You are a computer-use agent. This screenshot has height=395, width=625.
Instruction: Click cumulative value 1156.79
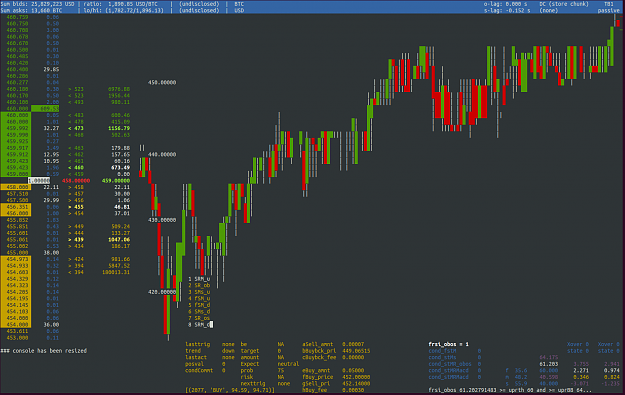pyautogui.click(x=119, y=128)
